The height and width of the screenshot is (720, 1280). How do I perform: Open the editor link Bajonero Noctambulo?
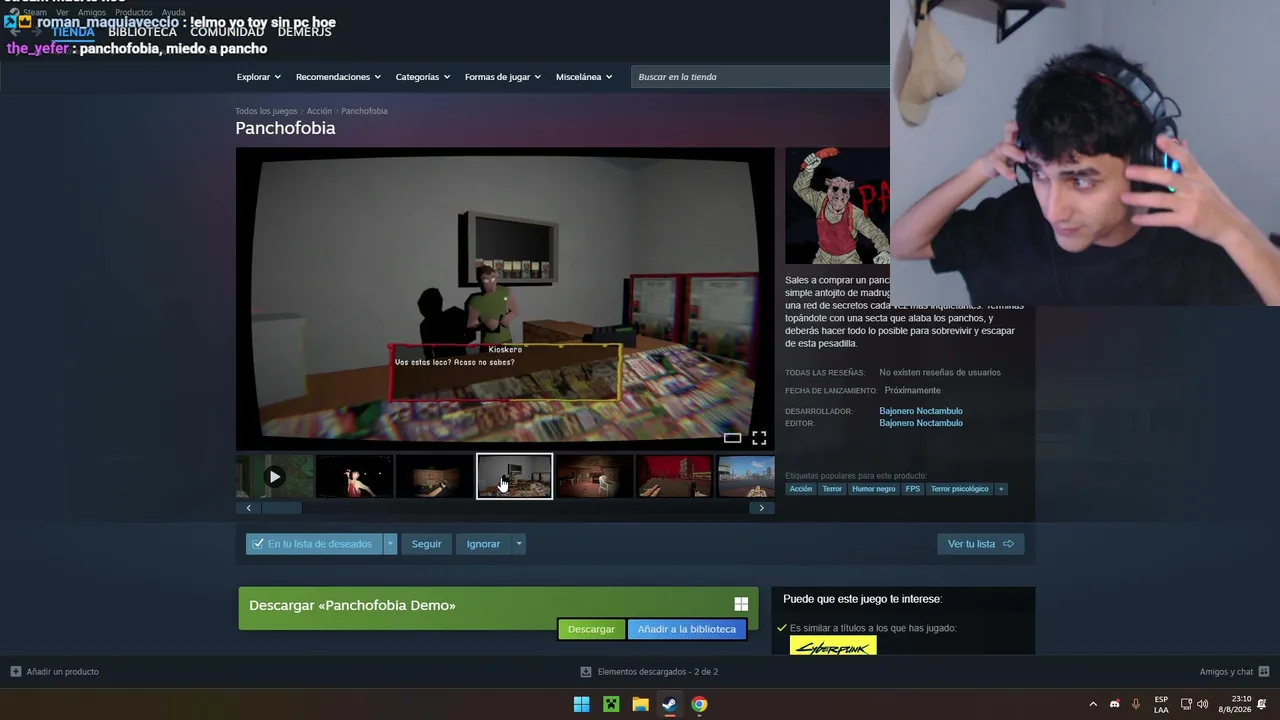point(921,423)
